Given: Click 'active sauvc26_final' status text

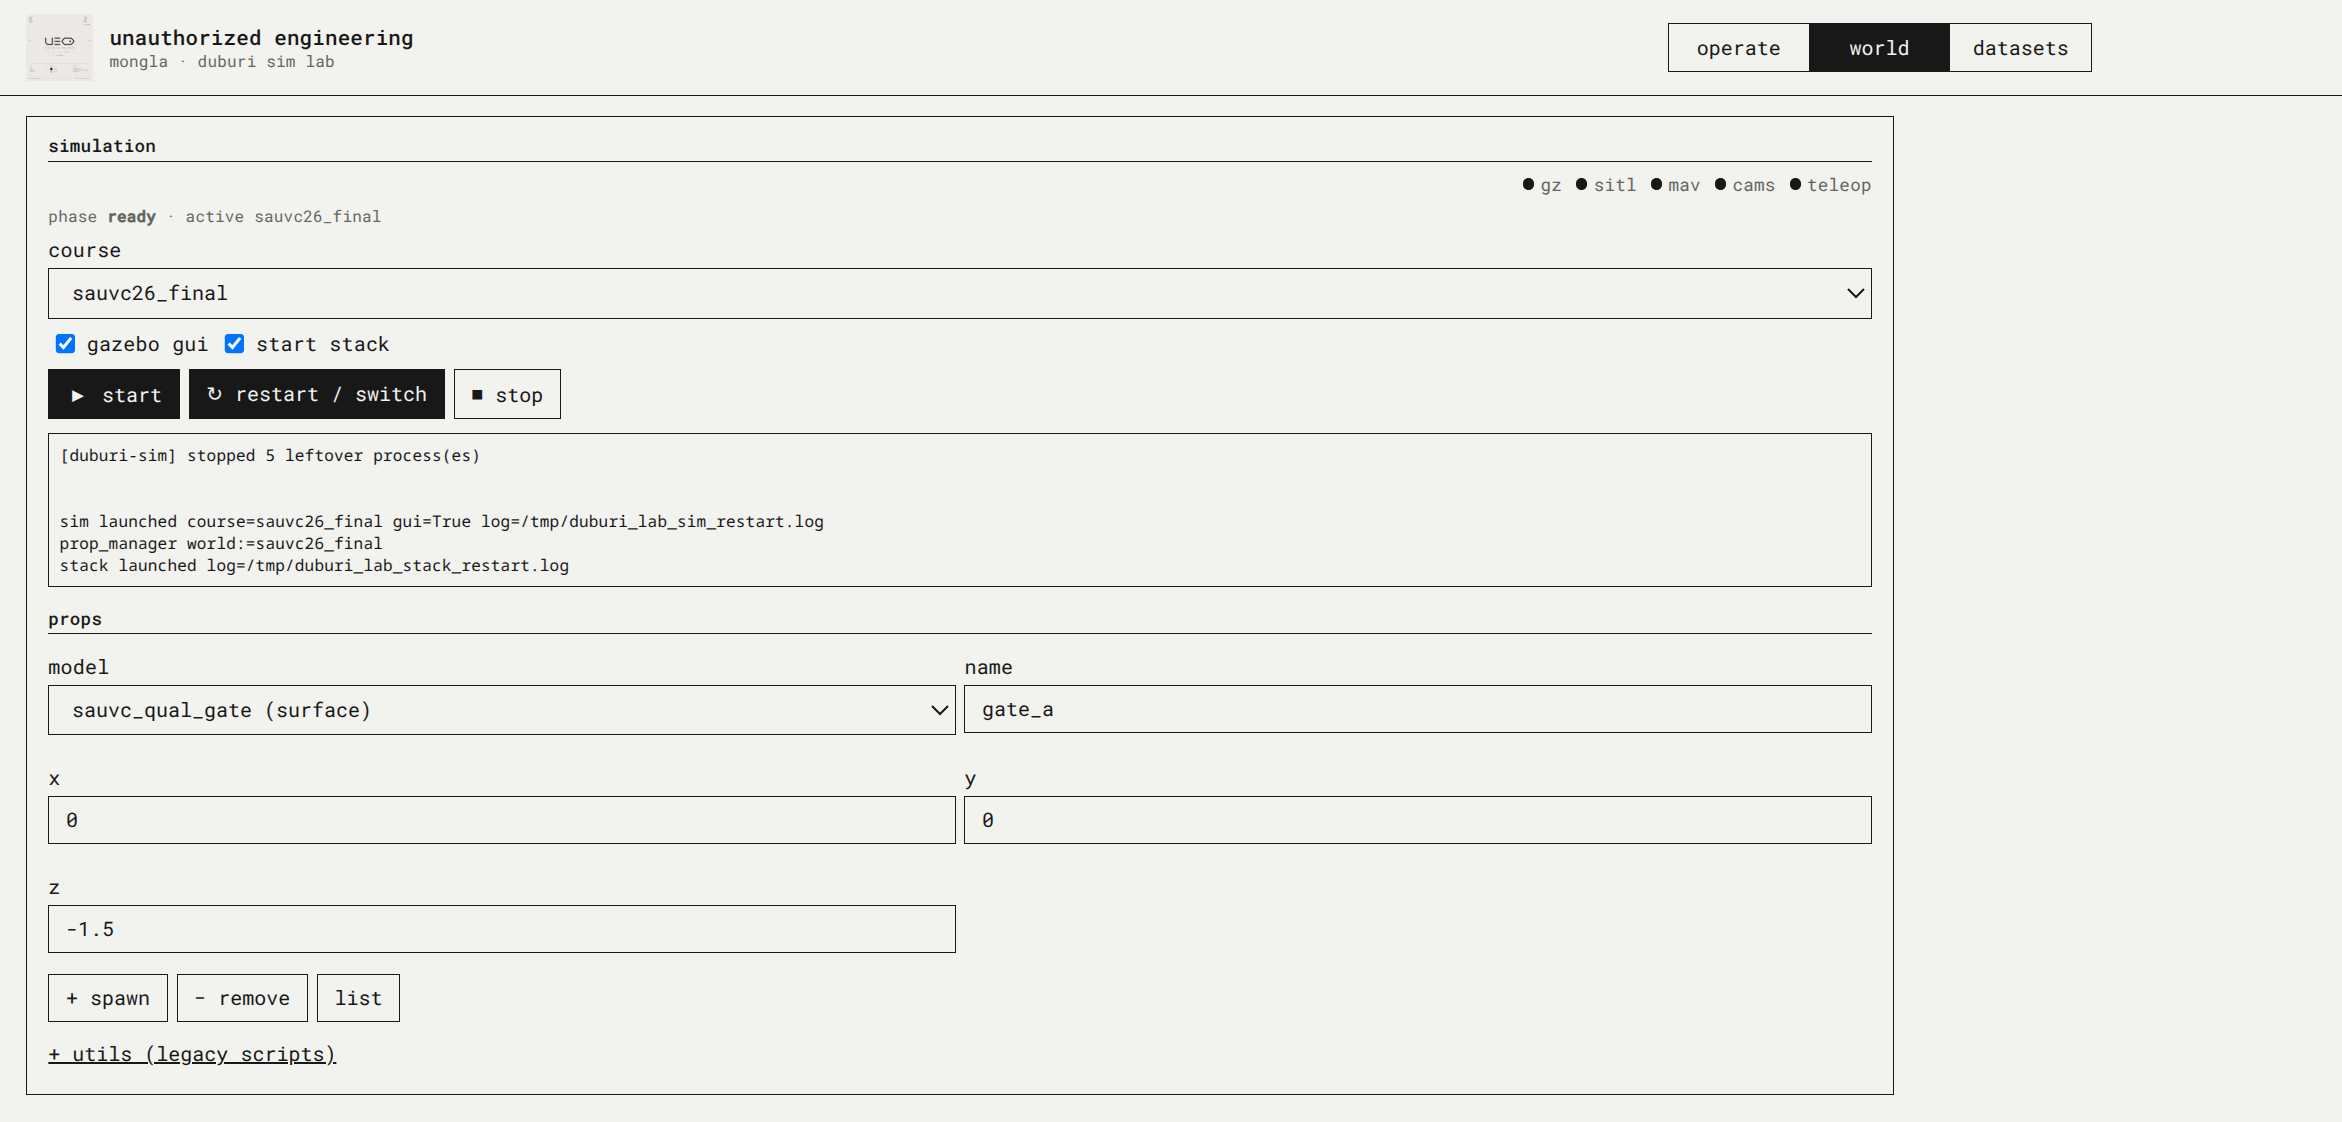Looking at the screenshot, I should [x=283, y=217].
